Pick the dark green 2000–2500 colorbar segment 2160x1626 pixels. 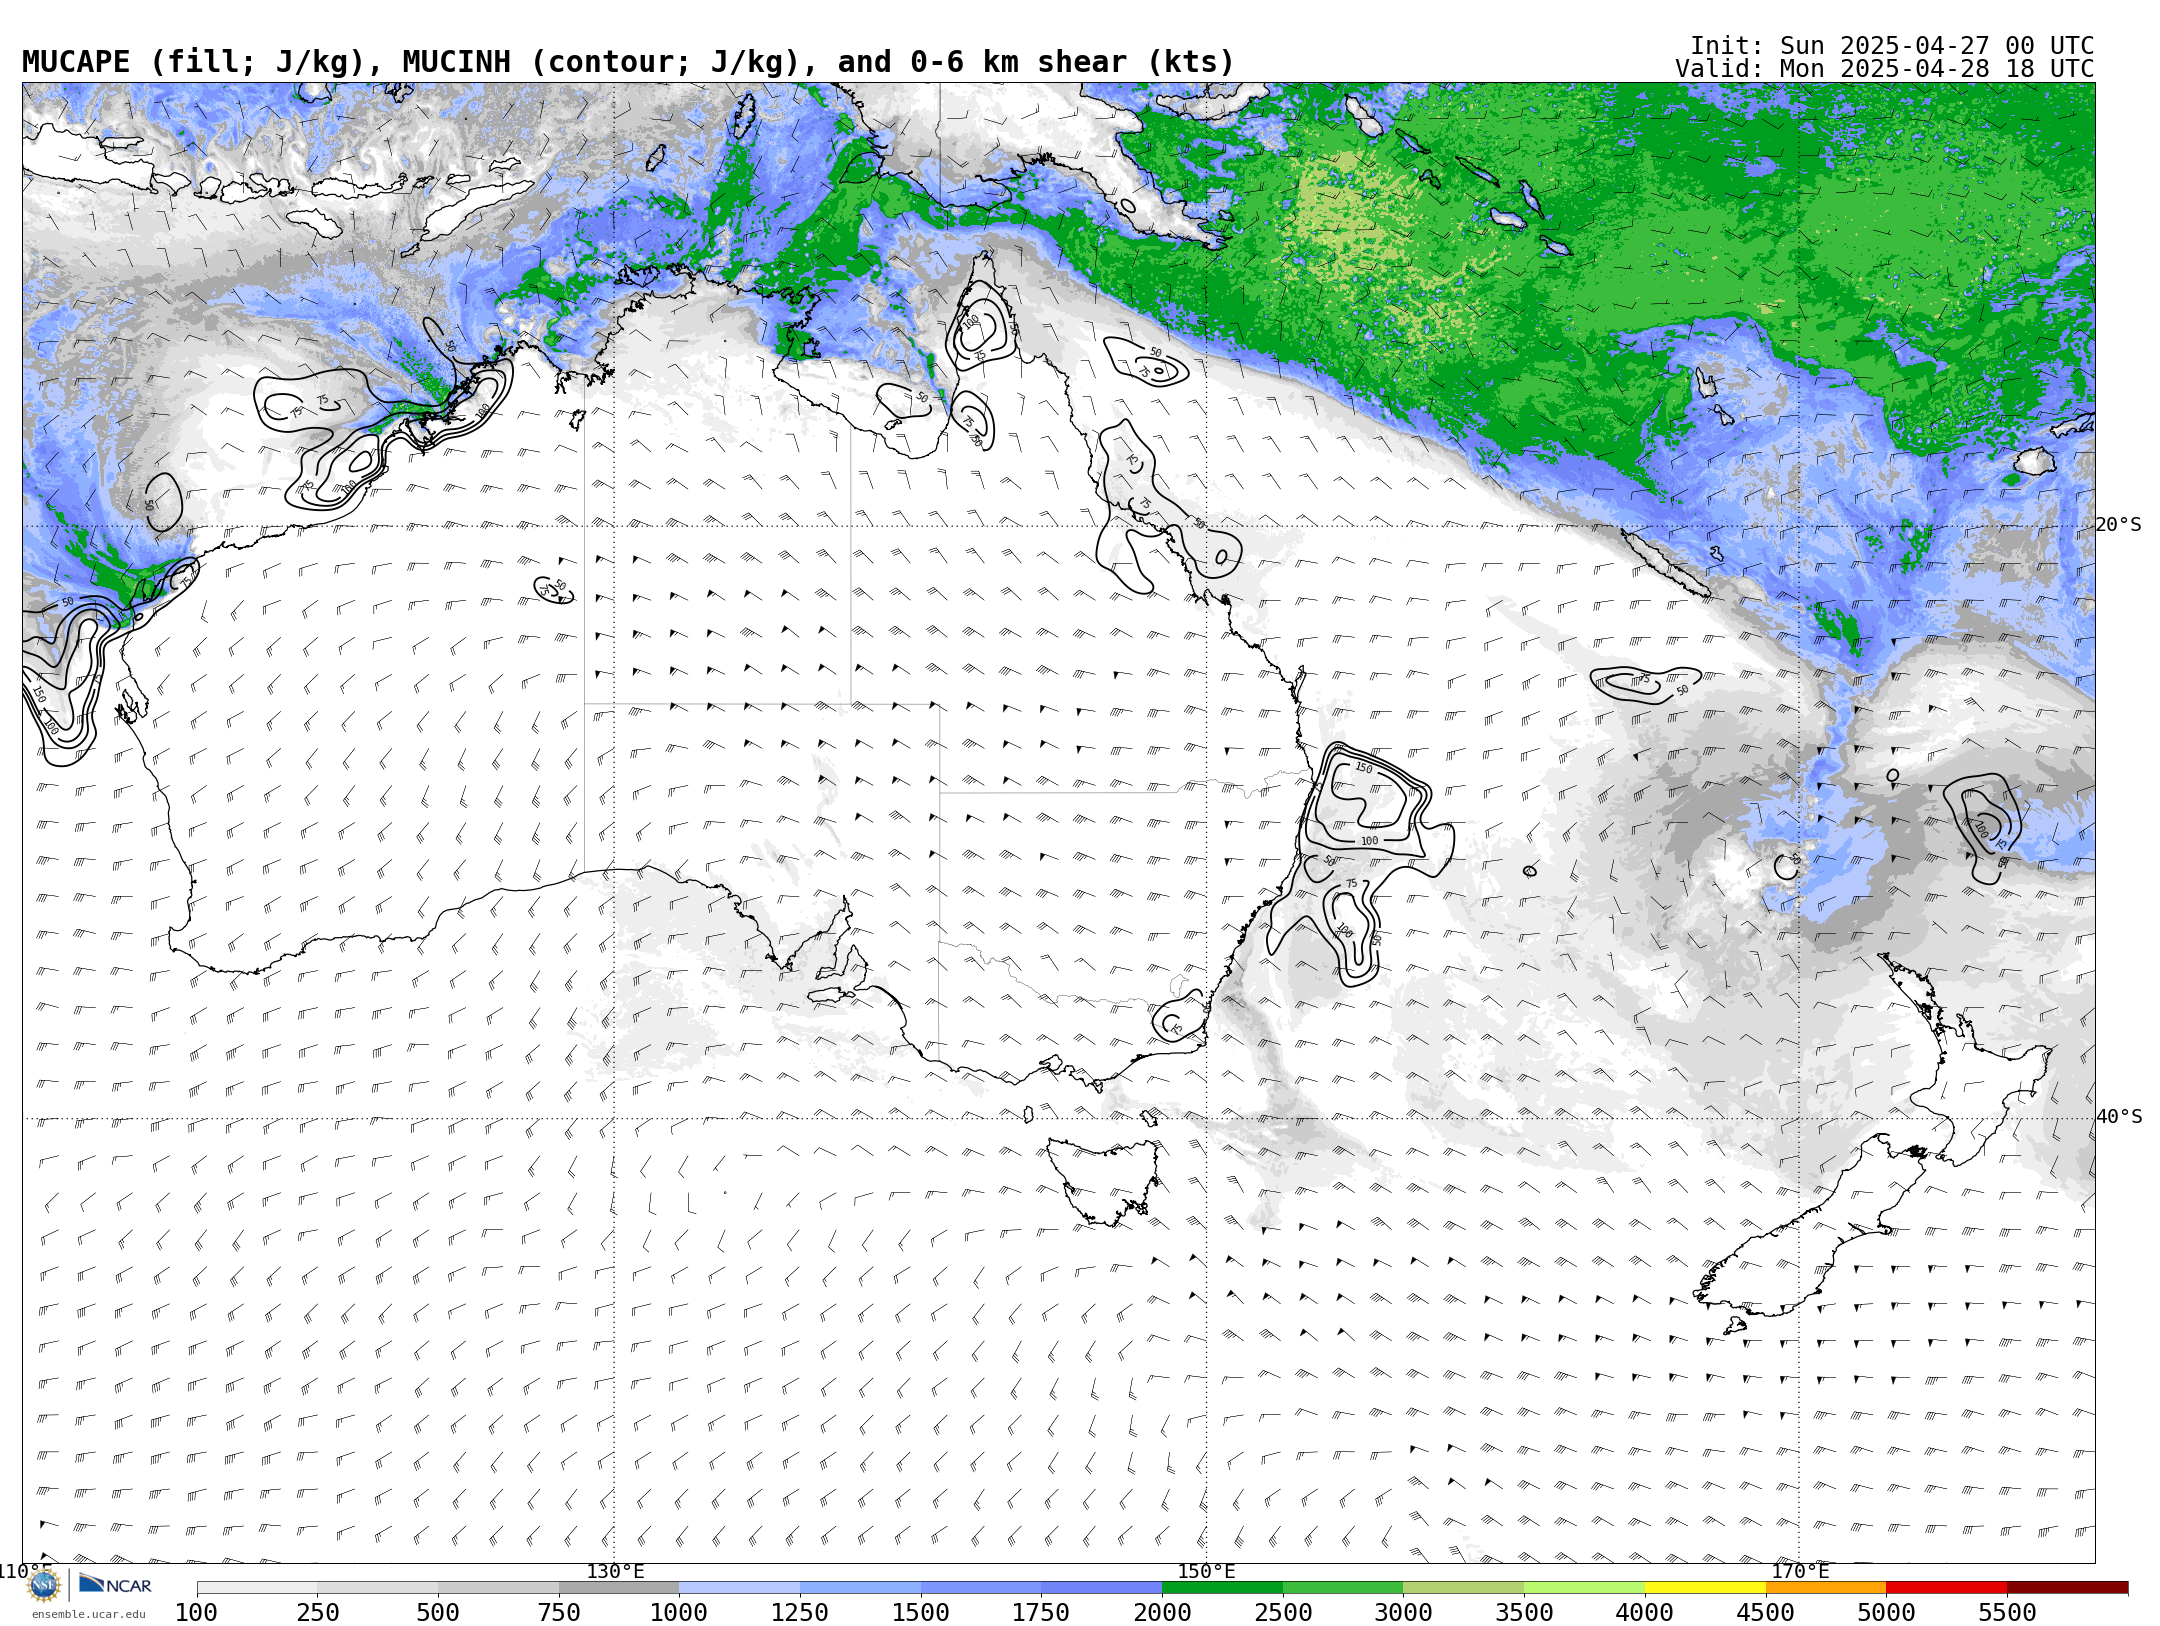[1222, 1588]
